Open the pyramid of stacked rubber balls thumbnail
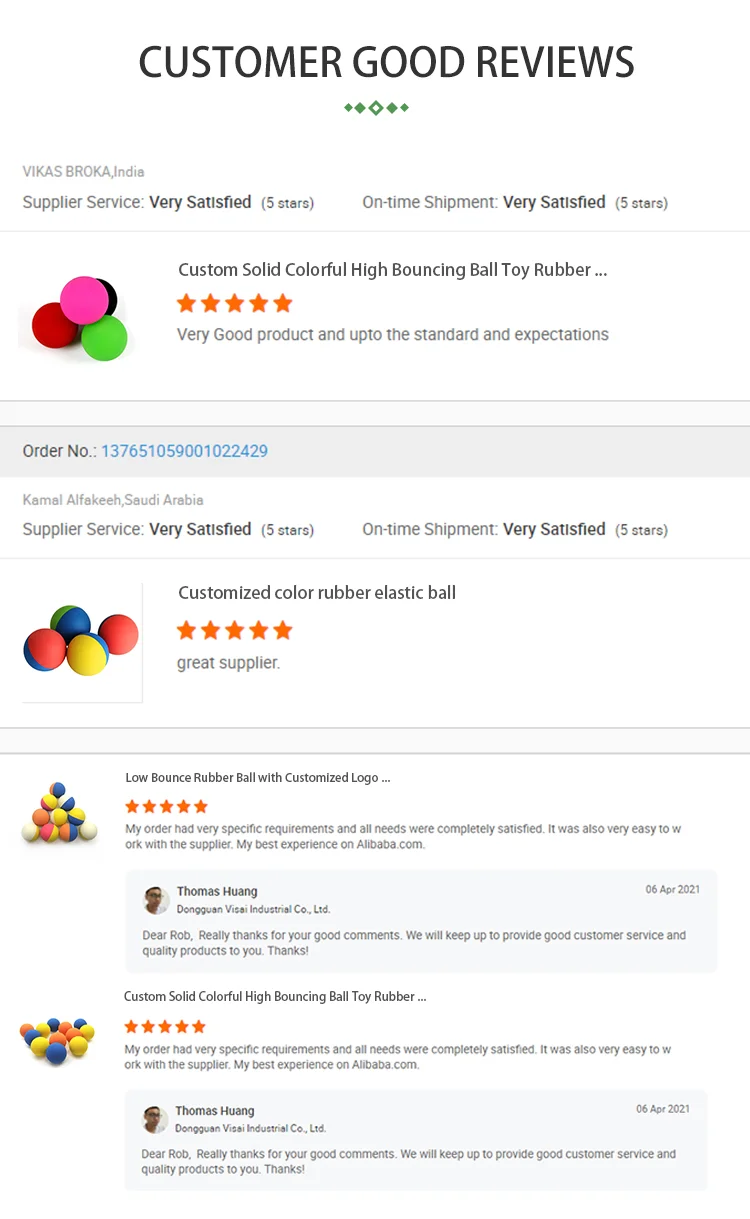This screenshot has height=1219, width=750. [x=60, y=814]
